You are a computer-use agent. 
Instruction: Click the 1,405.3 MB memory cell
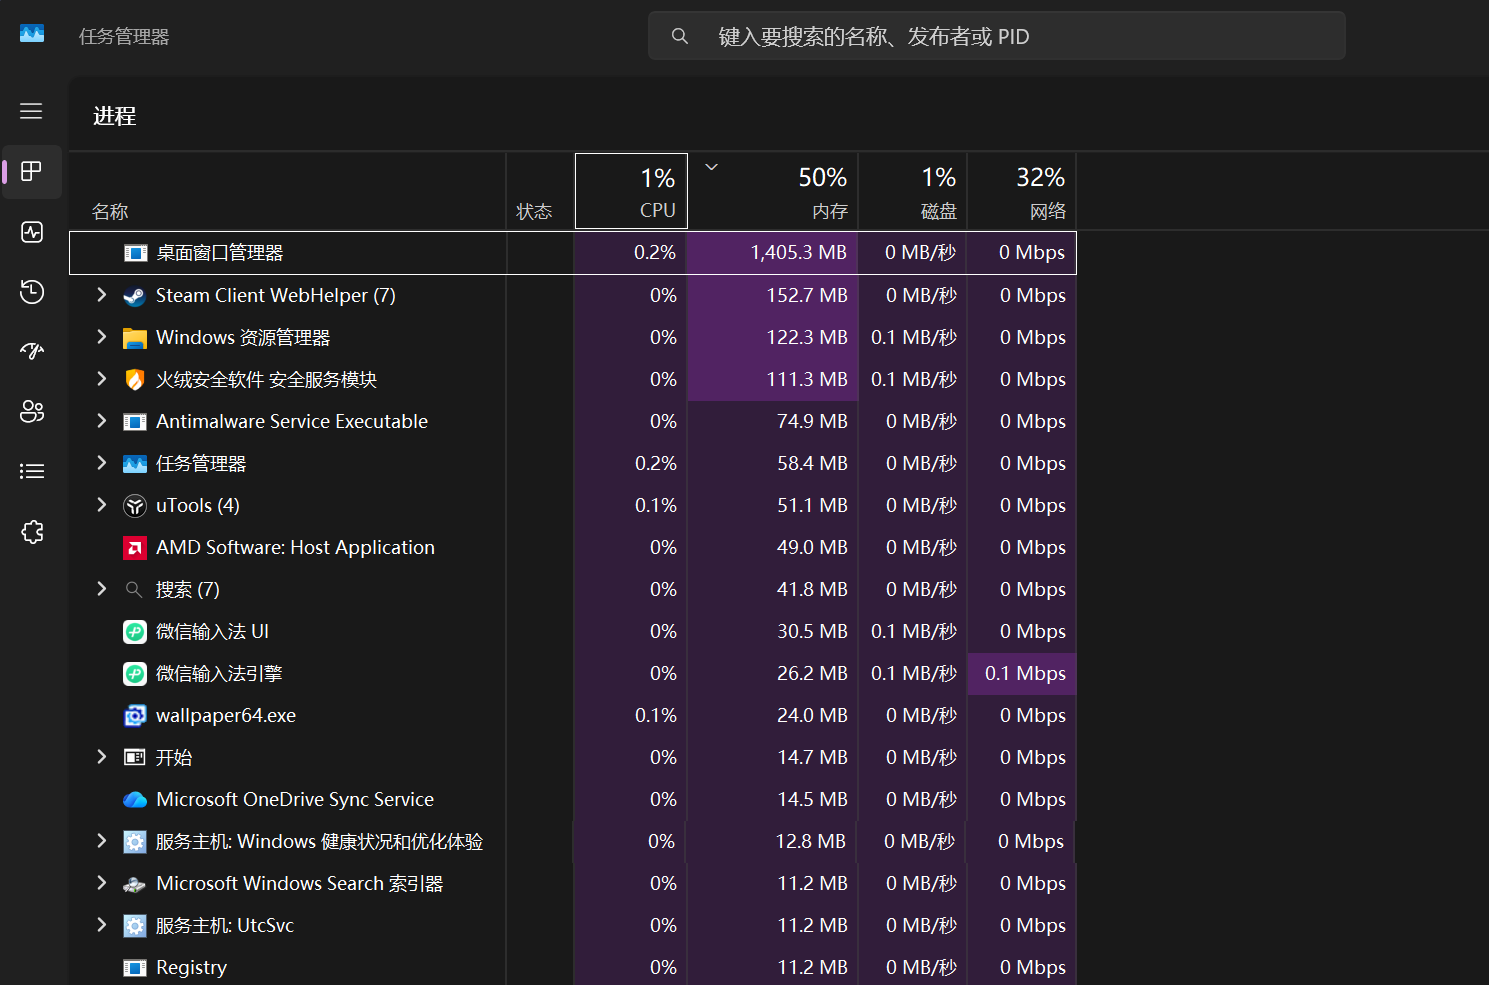(x=773, y=253)
